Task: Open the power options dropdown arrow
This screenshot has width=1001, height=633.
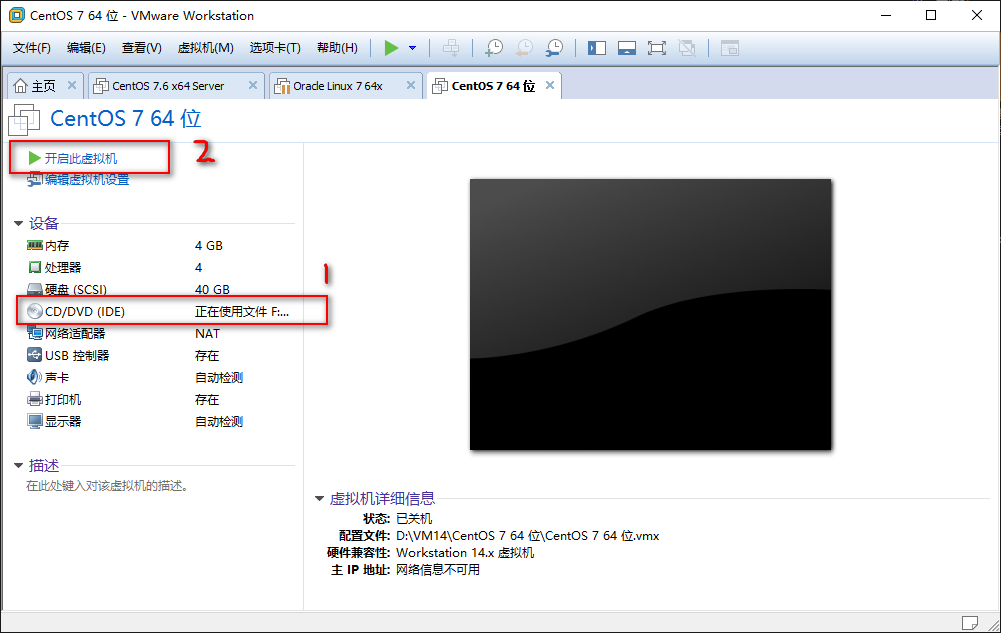Action: click(x=412, y=48)
